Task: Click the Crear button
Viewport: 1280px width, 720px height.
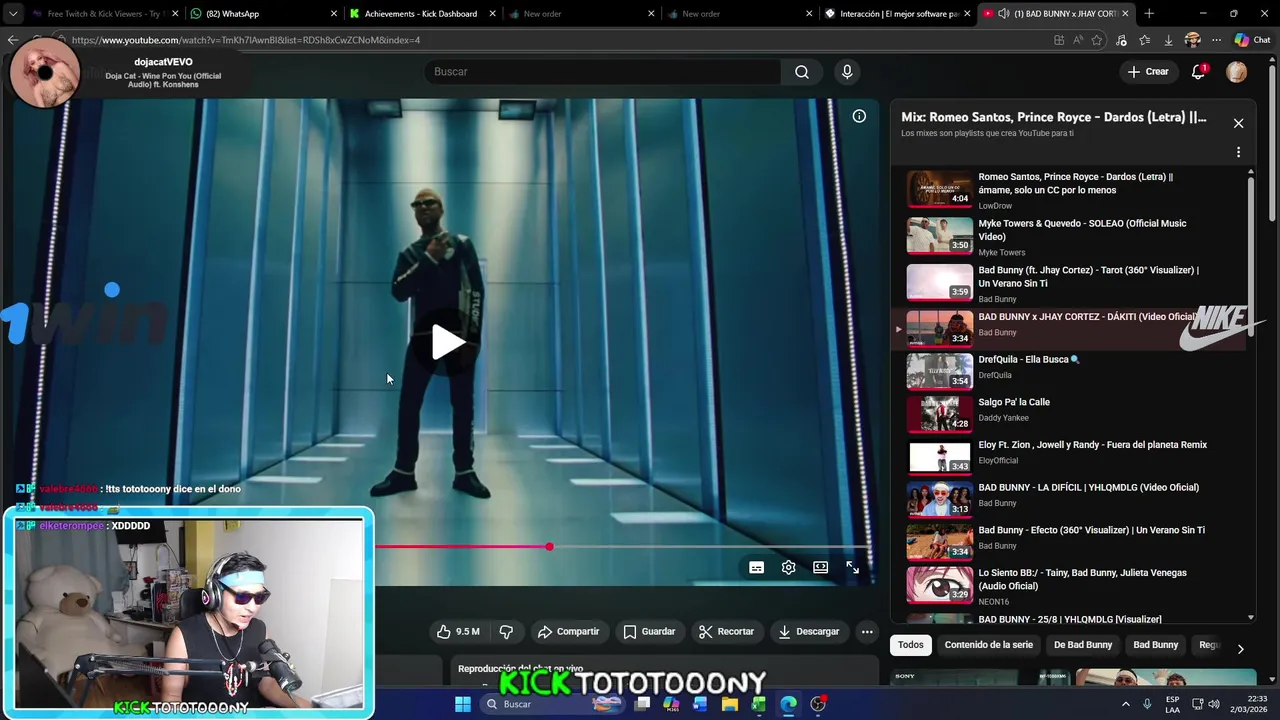Action: 1148,72
